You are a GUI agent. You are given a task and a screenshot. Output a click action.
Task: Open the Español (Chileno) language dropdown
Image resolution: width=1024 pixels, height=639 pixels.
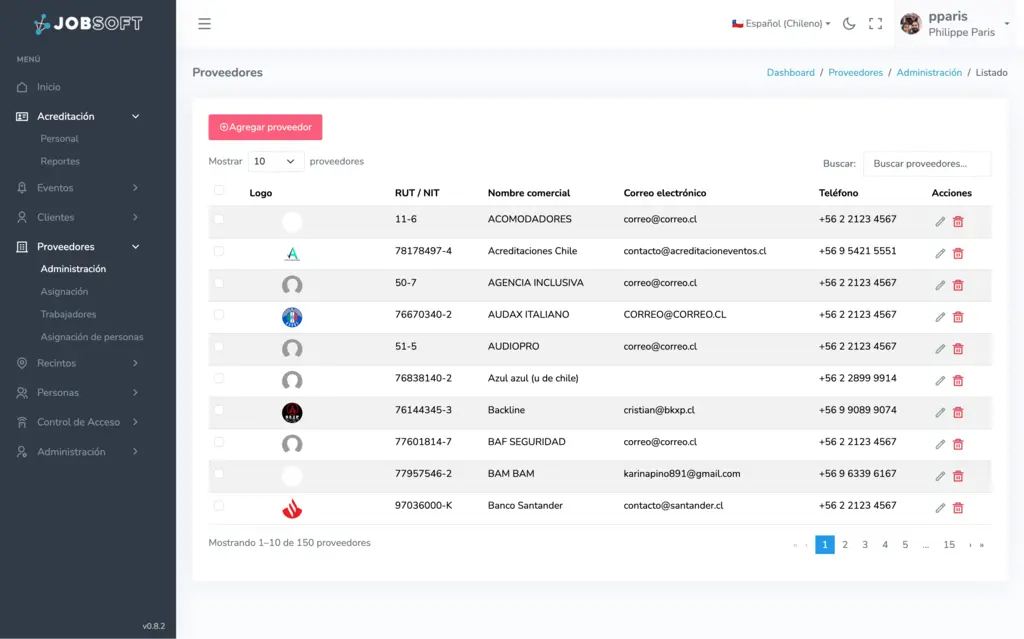click(x=781, y=24)
